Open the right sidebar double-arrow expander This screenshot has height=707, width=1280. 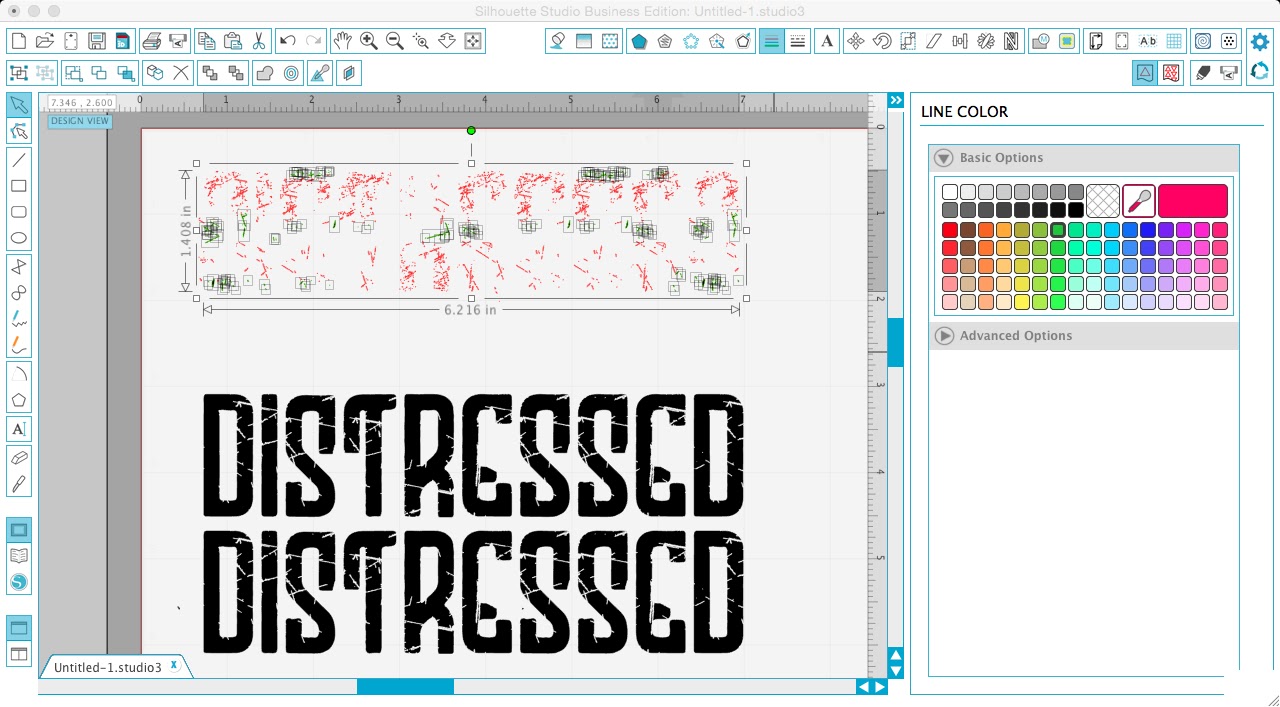[x=895, y=100]
